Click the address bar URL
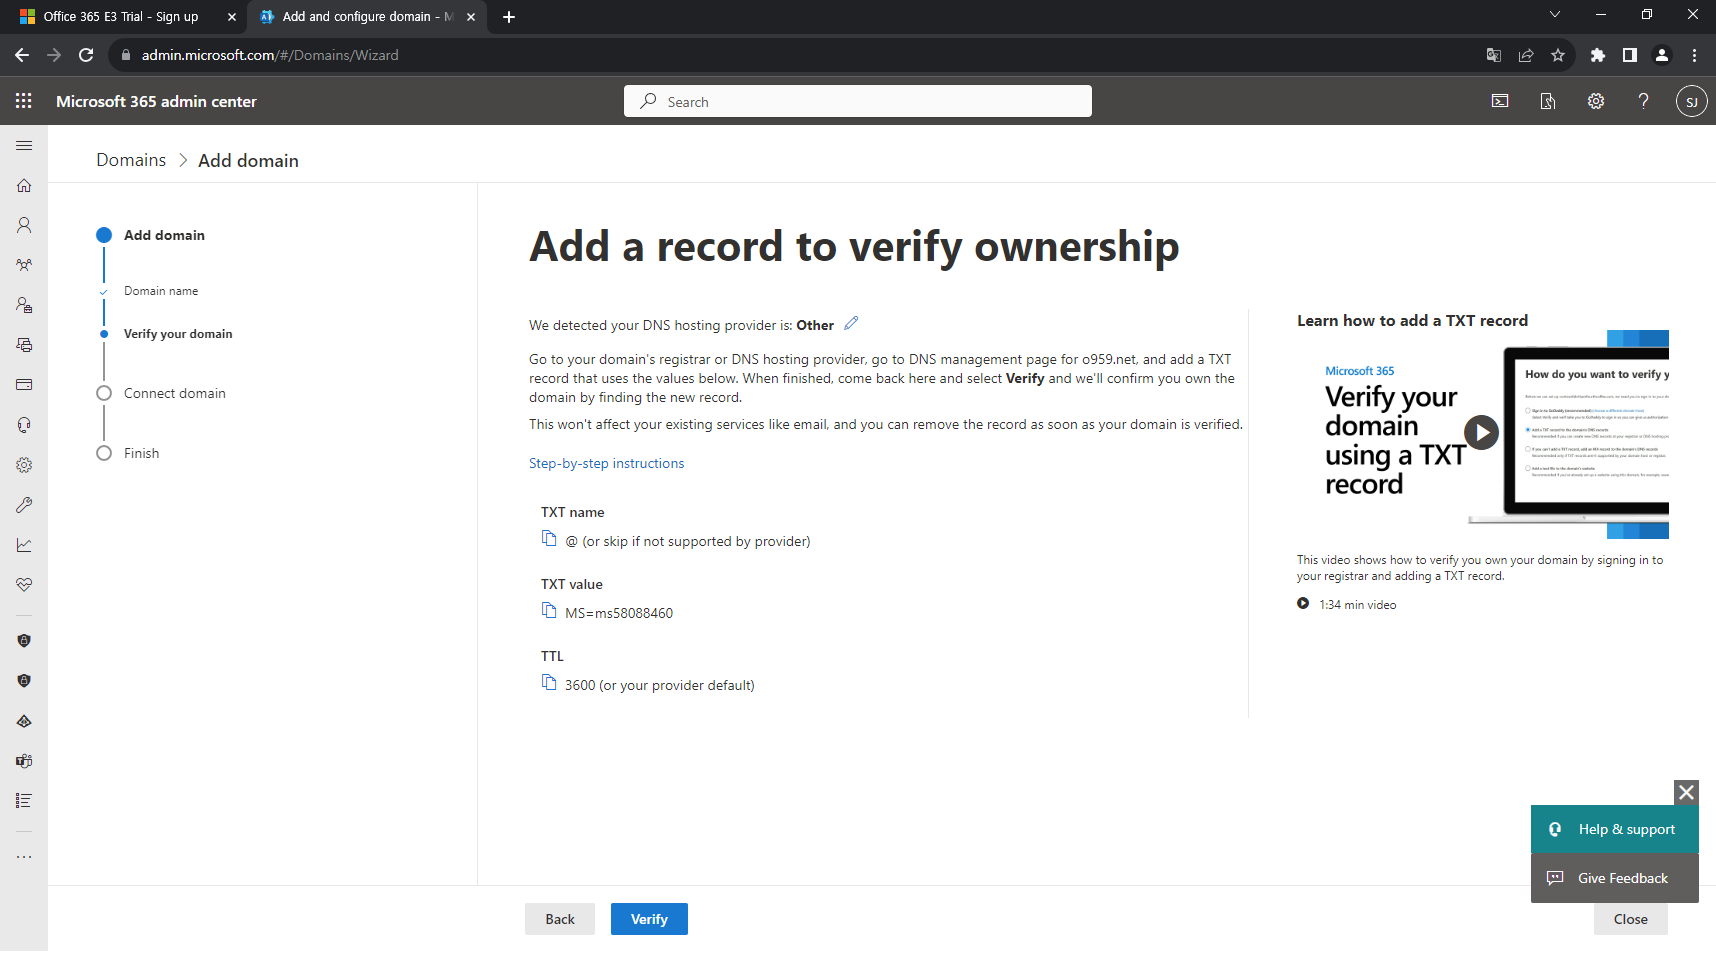Screen dimensions: 1716x953 270,55
